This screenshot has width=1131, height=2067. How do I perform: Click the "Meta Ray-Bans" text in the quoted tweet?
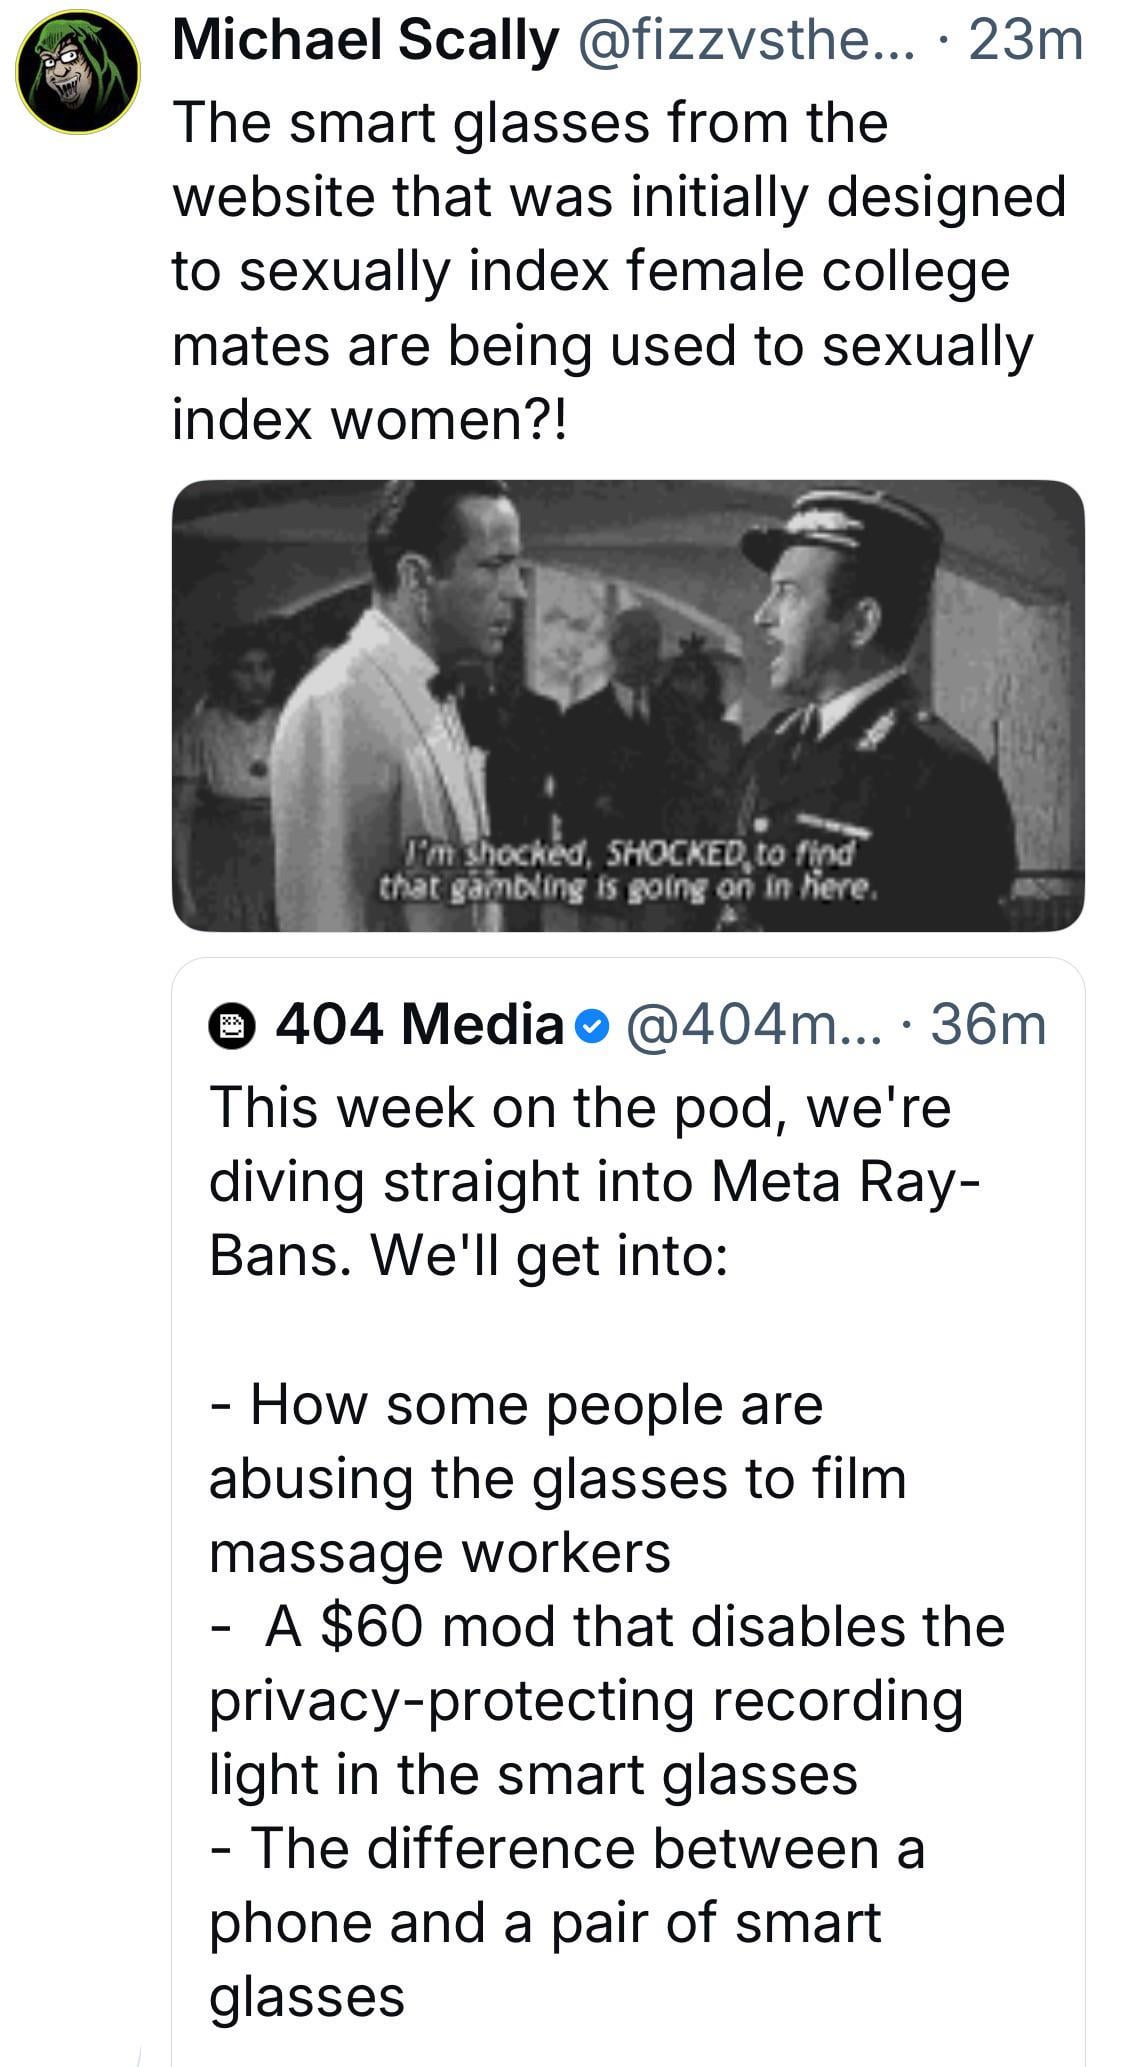pyautogui.click(x=840, y=1183)
